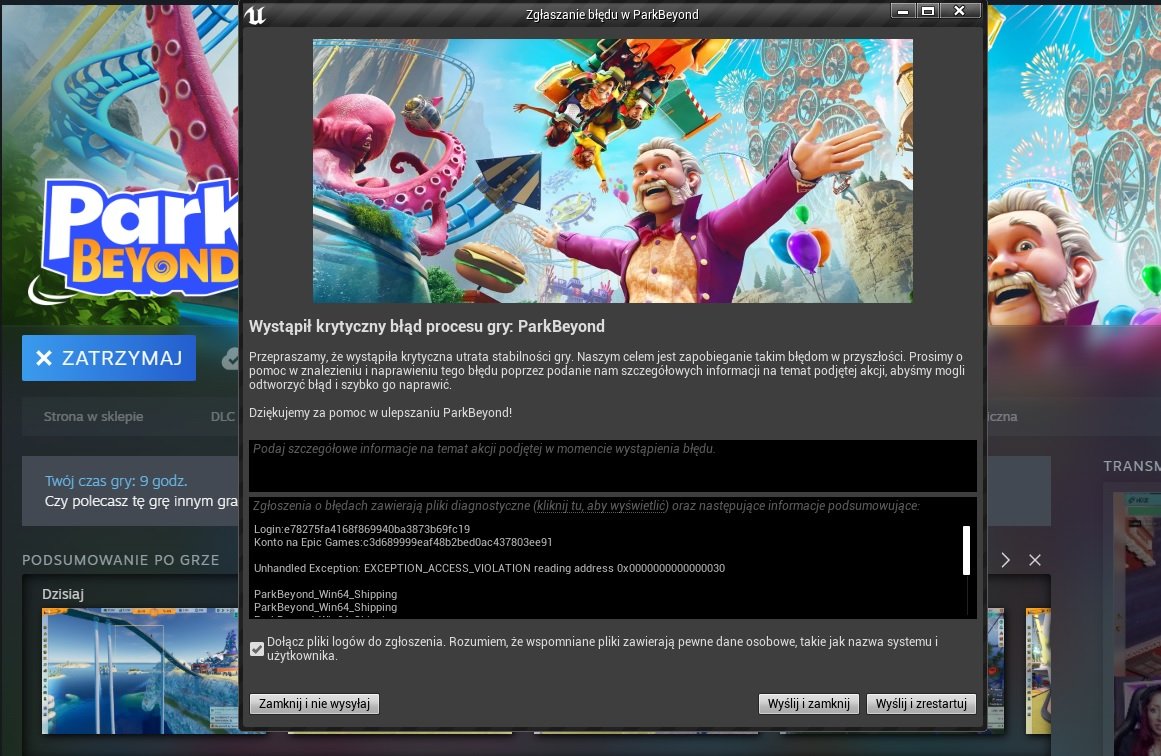This screenshot has height=756, width=1161.
Task: Click the Park Beyond key art banner in dialog
Action: (612, 171)
